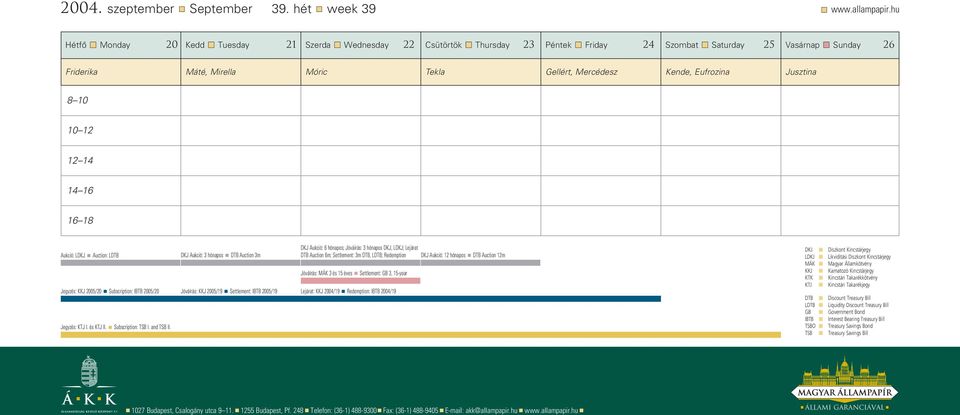
Task: Click 'DKJ Aukció: 3 hónapos DTB Auction 3m'
Action: (220, 255)
